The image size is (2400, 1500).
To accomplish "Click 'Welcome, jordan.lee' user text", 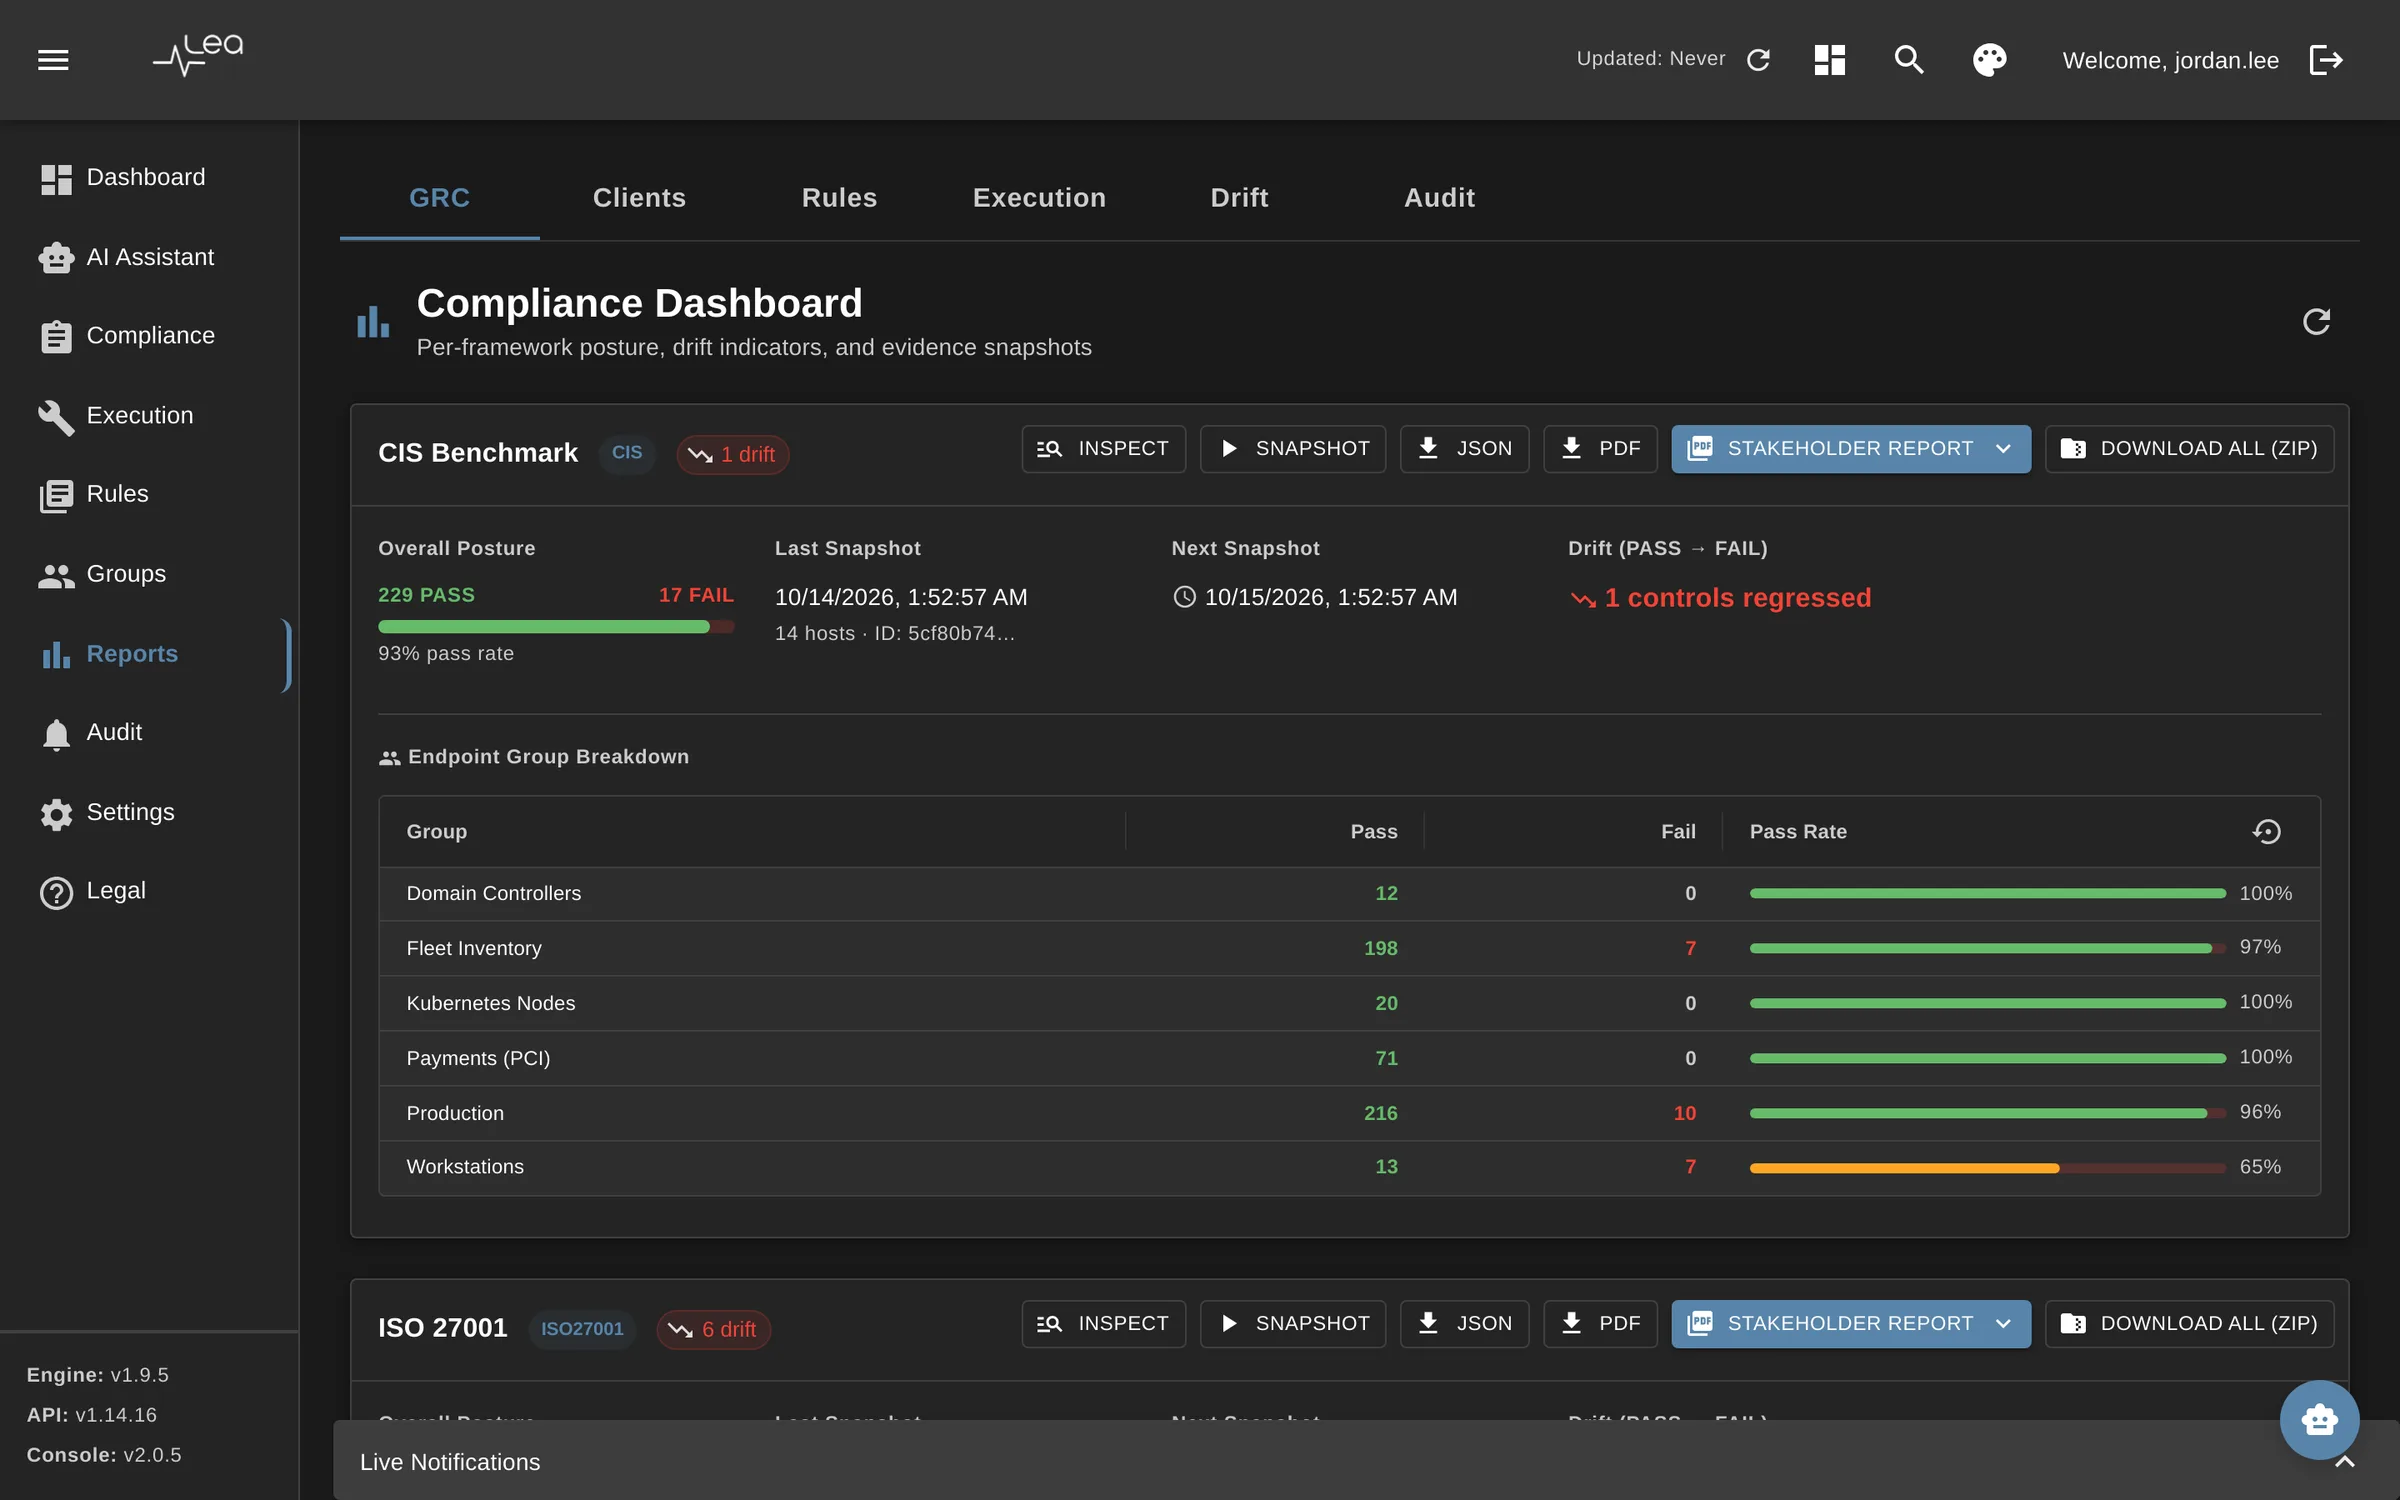I will click(2170, 61).
